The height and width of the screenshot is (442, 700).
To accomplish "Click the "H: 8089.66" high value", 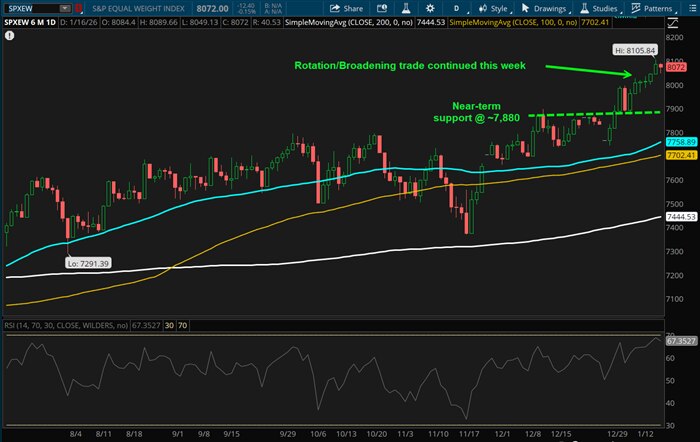I will point(158,22).
